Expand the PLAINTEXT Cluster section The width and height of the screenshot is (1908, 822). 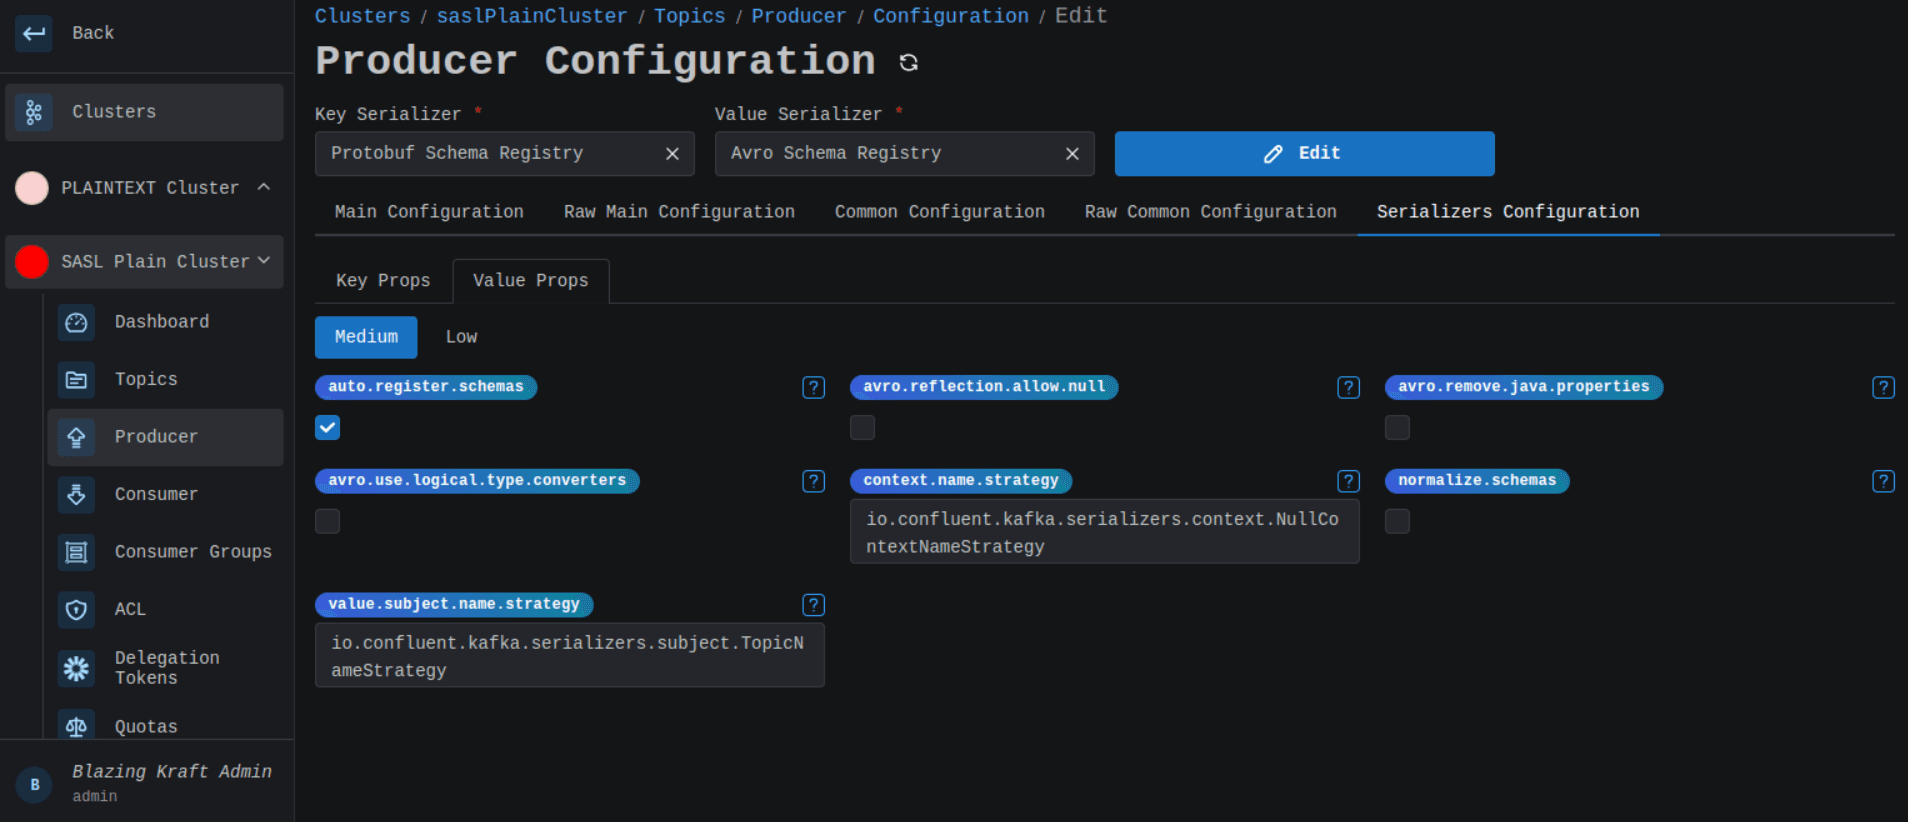coord(264,187)
